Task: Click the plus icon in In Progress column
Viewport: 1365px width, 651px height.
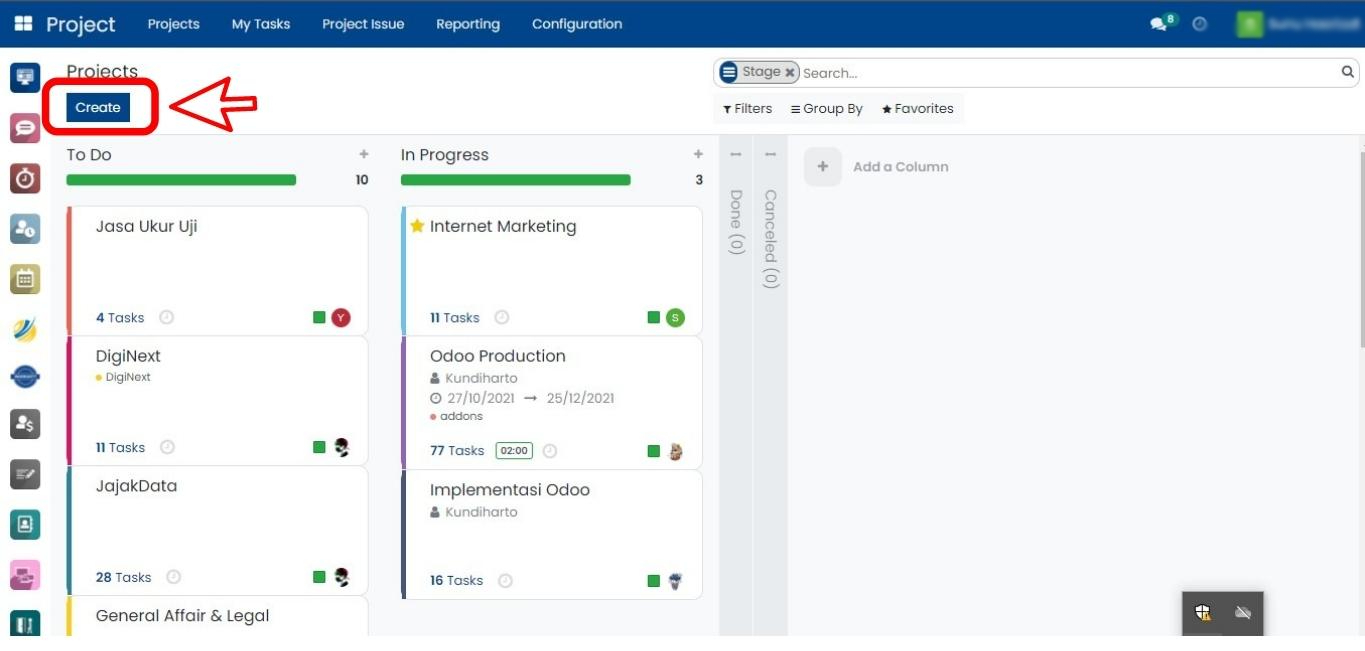Action: tap(698, 154)
